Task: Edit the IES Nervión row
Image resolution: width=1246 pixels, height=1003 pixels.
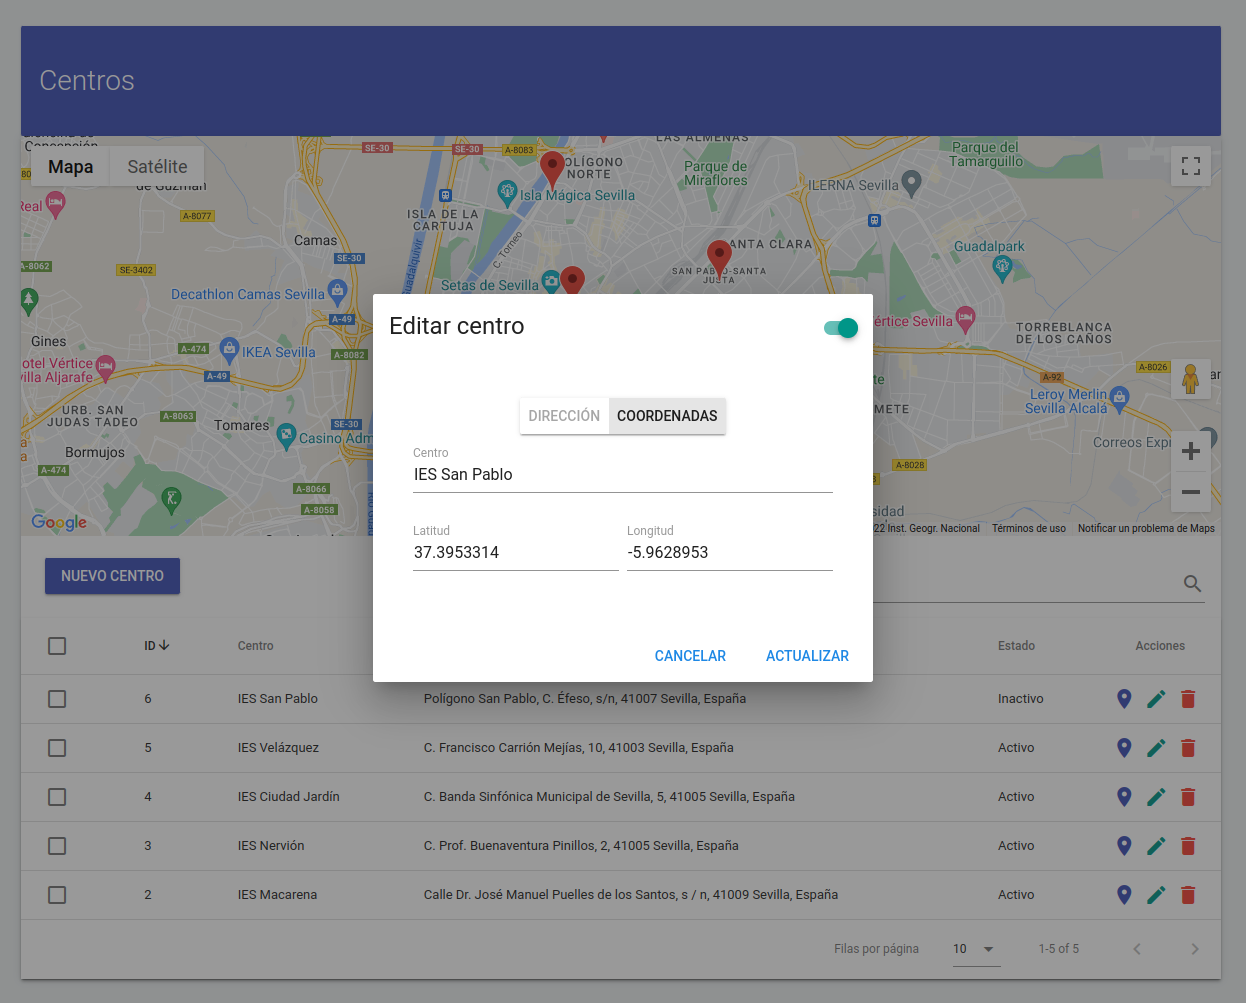Action: (x=1156, y=846)
